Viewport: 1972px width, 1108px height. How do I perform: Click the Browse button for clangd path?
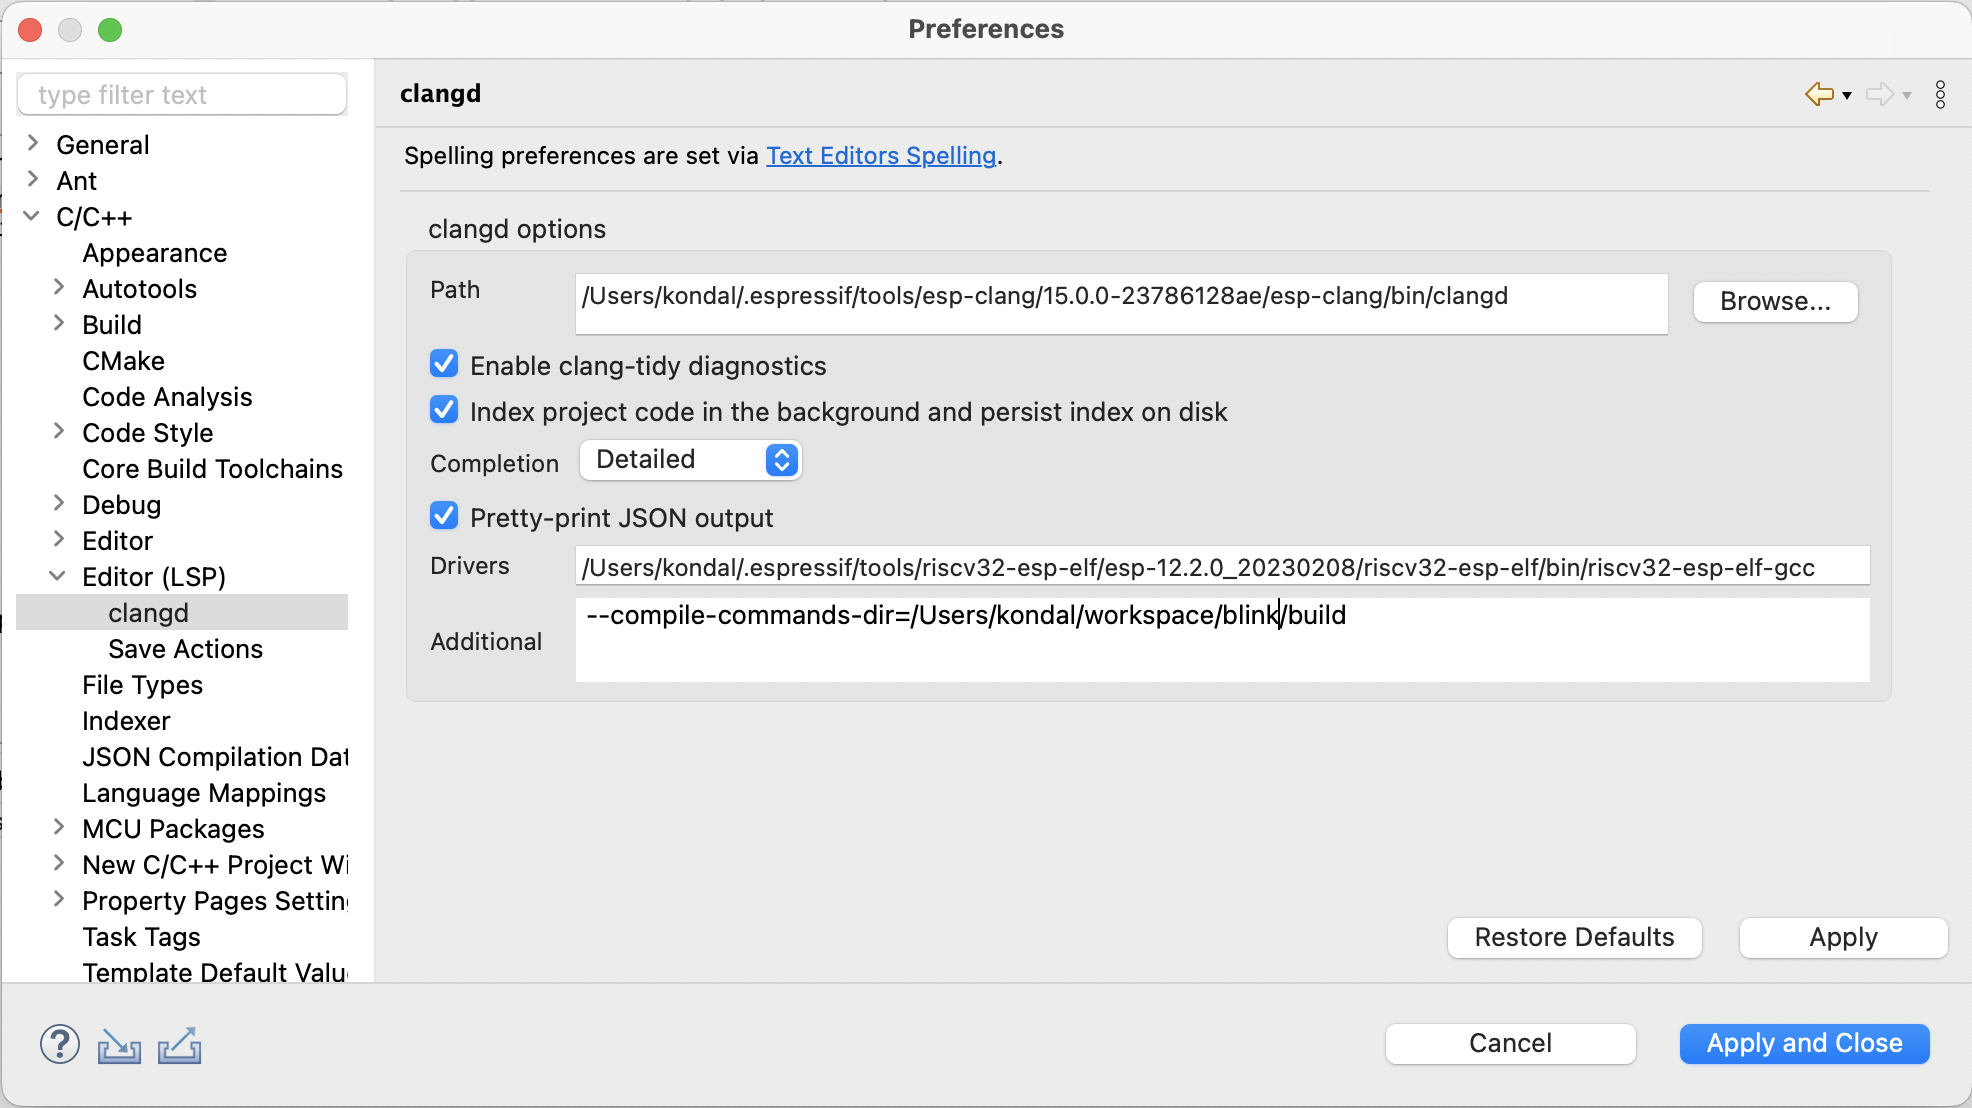(x=1777, y=301)
